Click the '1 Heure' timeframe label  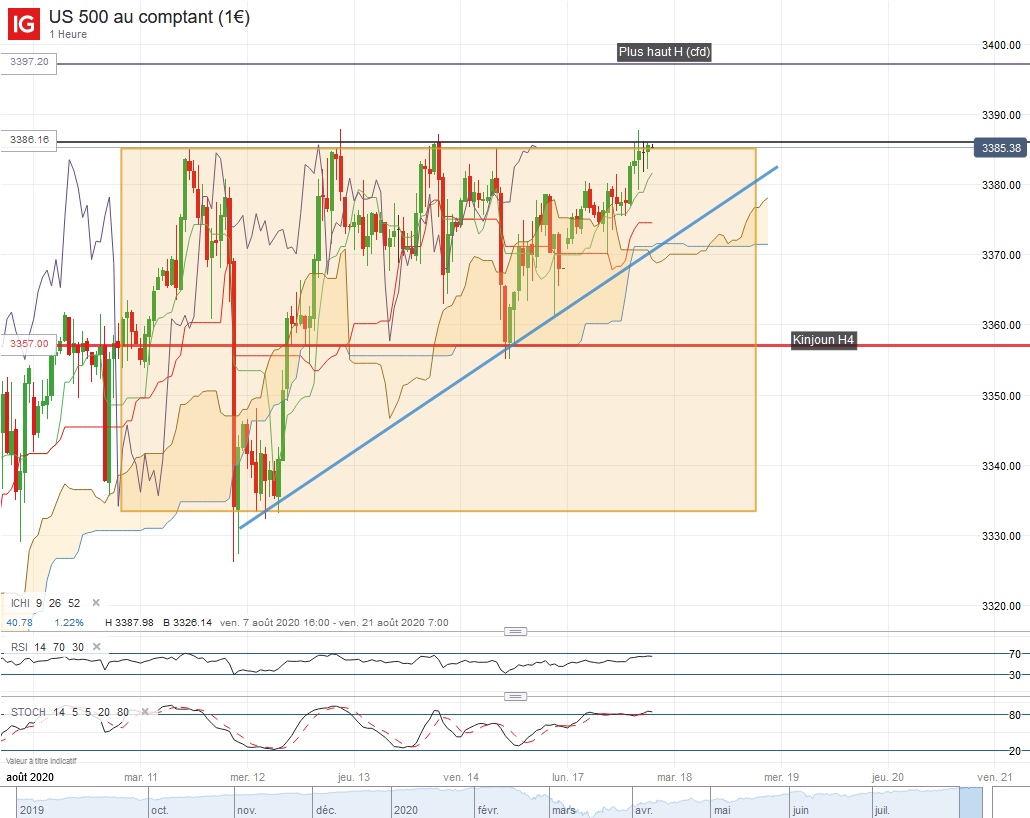pos(68,34)
